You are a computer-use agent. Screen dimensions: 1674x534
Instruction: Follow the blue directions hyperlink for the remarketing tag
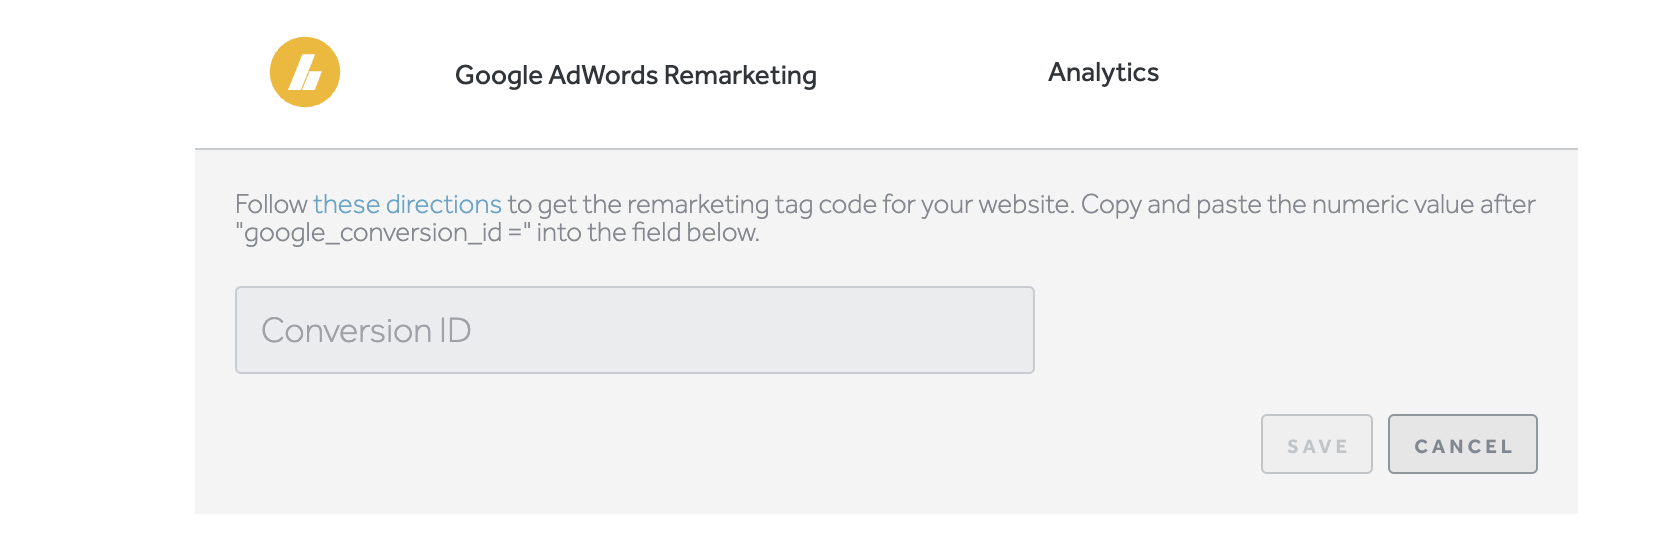coord(407,204)
